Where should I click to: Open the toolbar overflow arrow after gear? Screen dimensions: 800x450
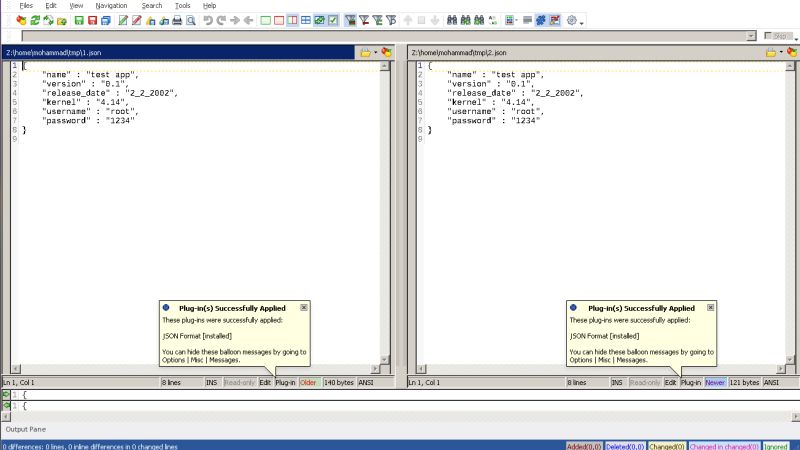[x=582, y=21]
